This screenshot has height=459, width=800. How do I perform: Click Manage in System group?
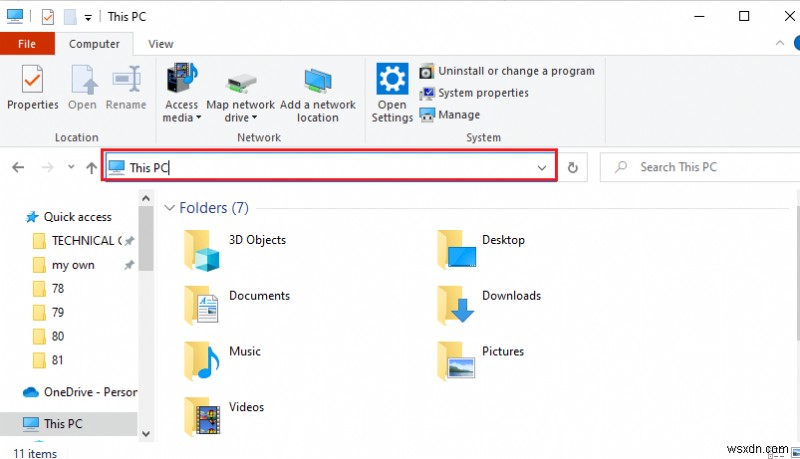pyautogui.click(x=449, y=115)
